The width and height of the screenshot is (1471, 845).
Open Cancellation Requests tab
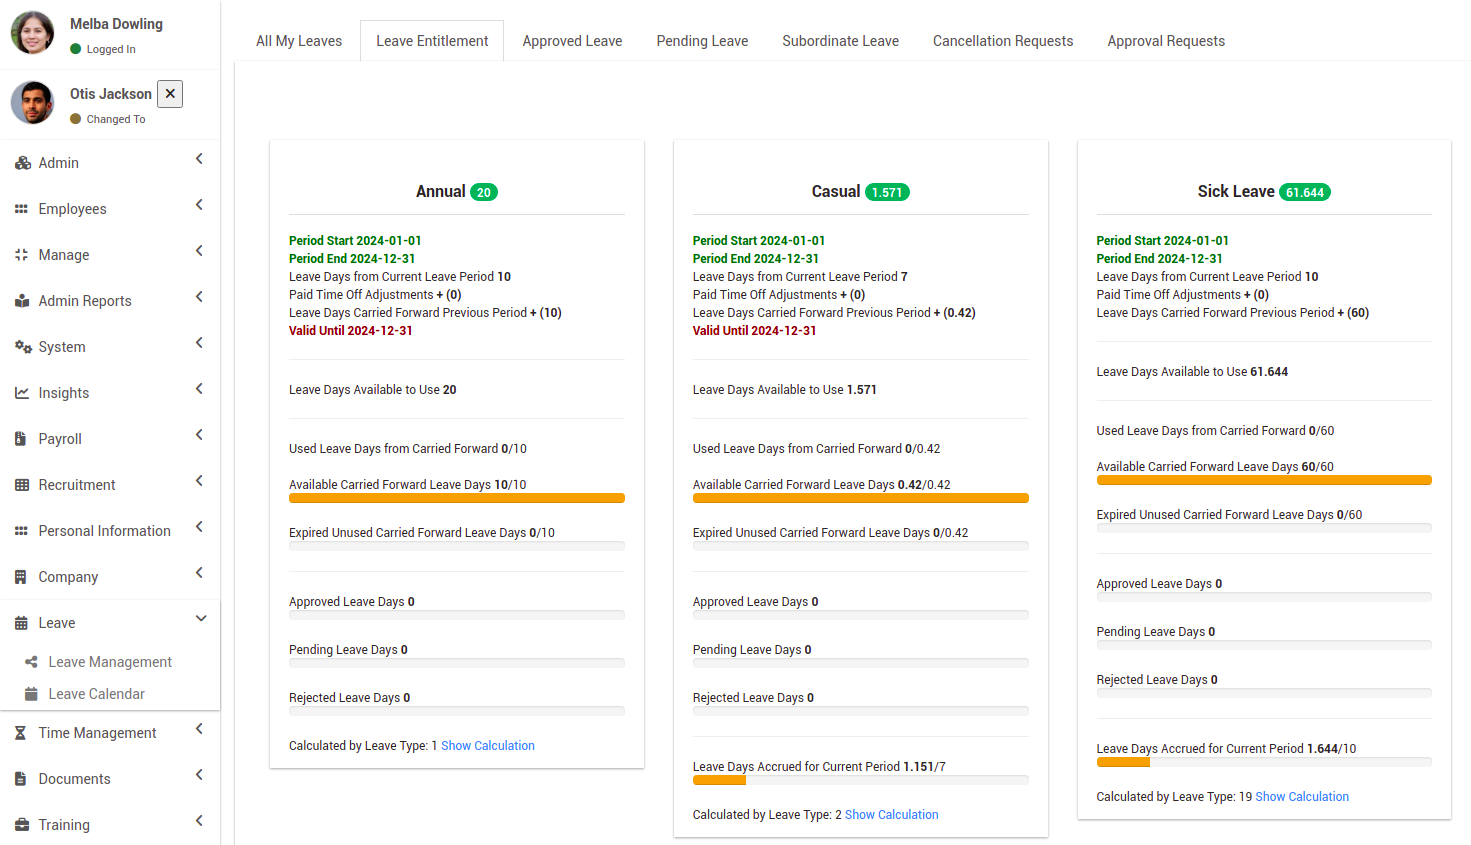(x=1003, y=41)
